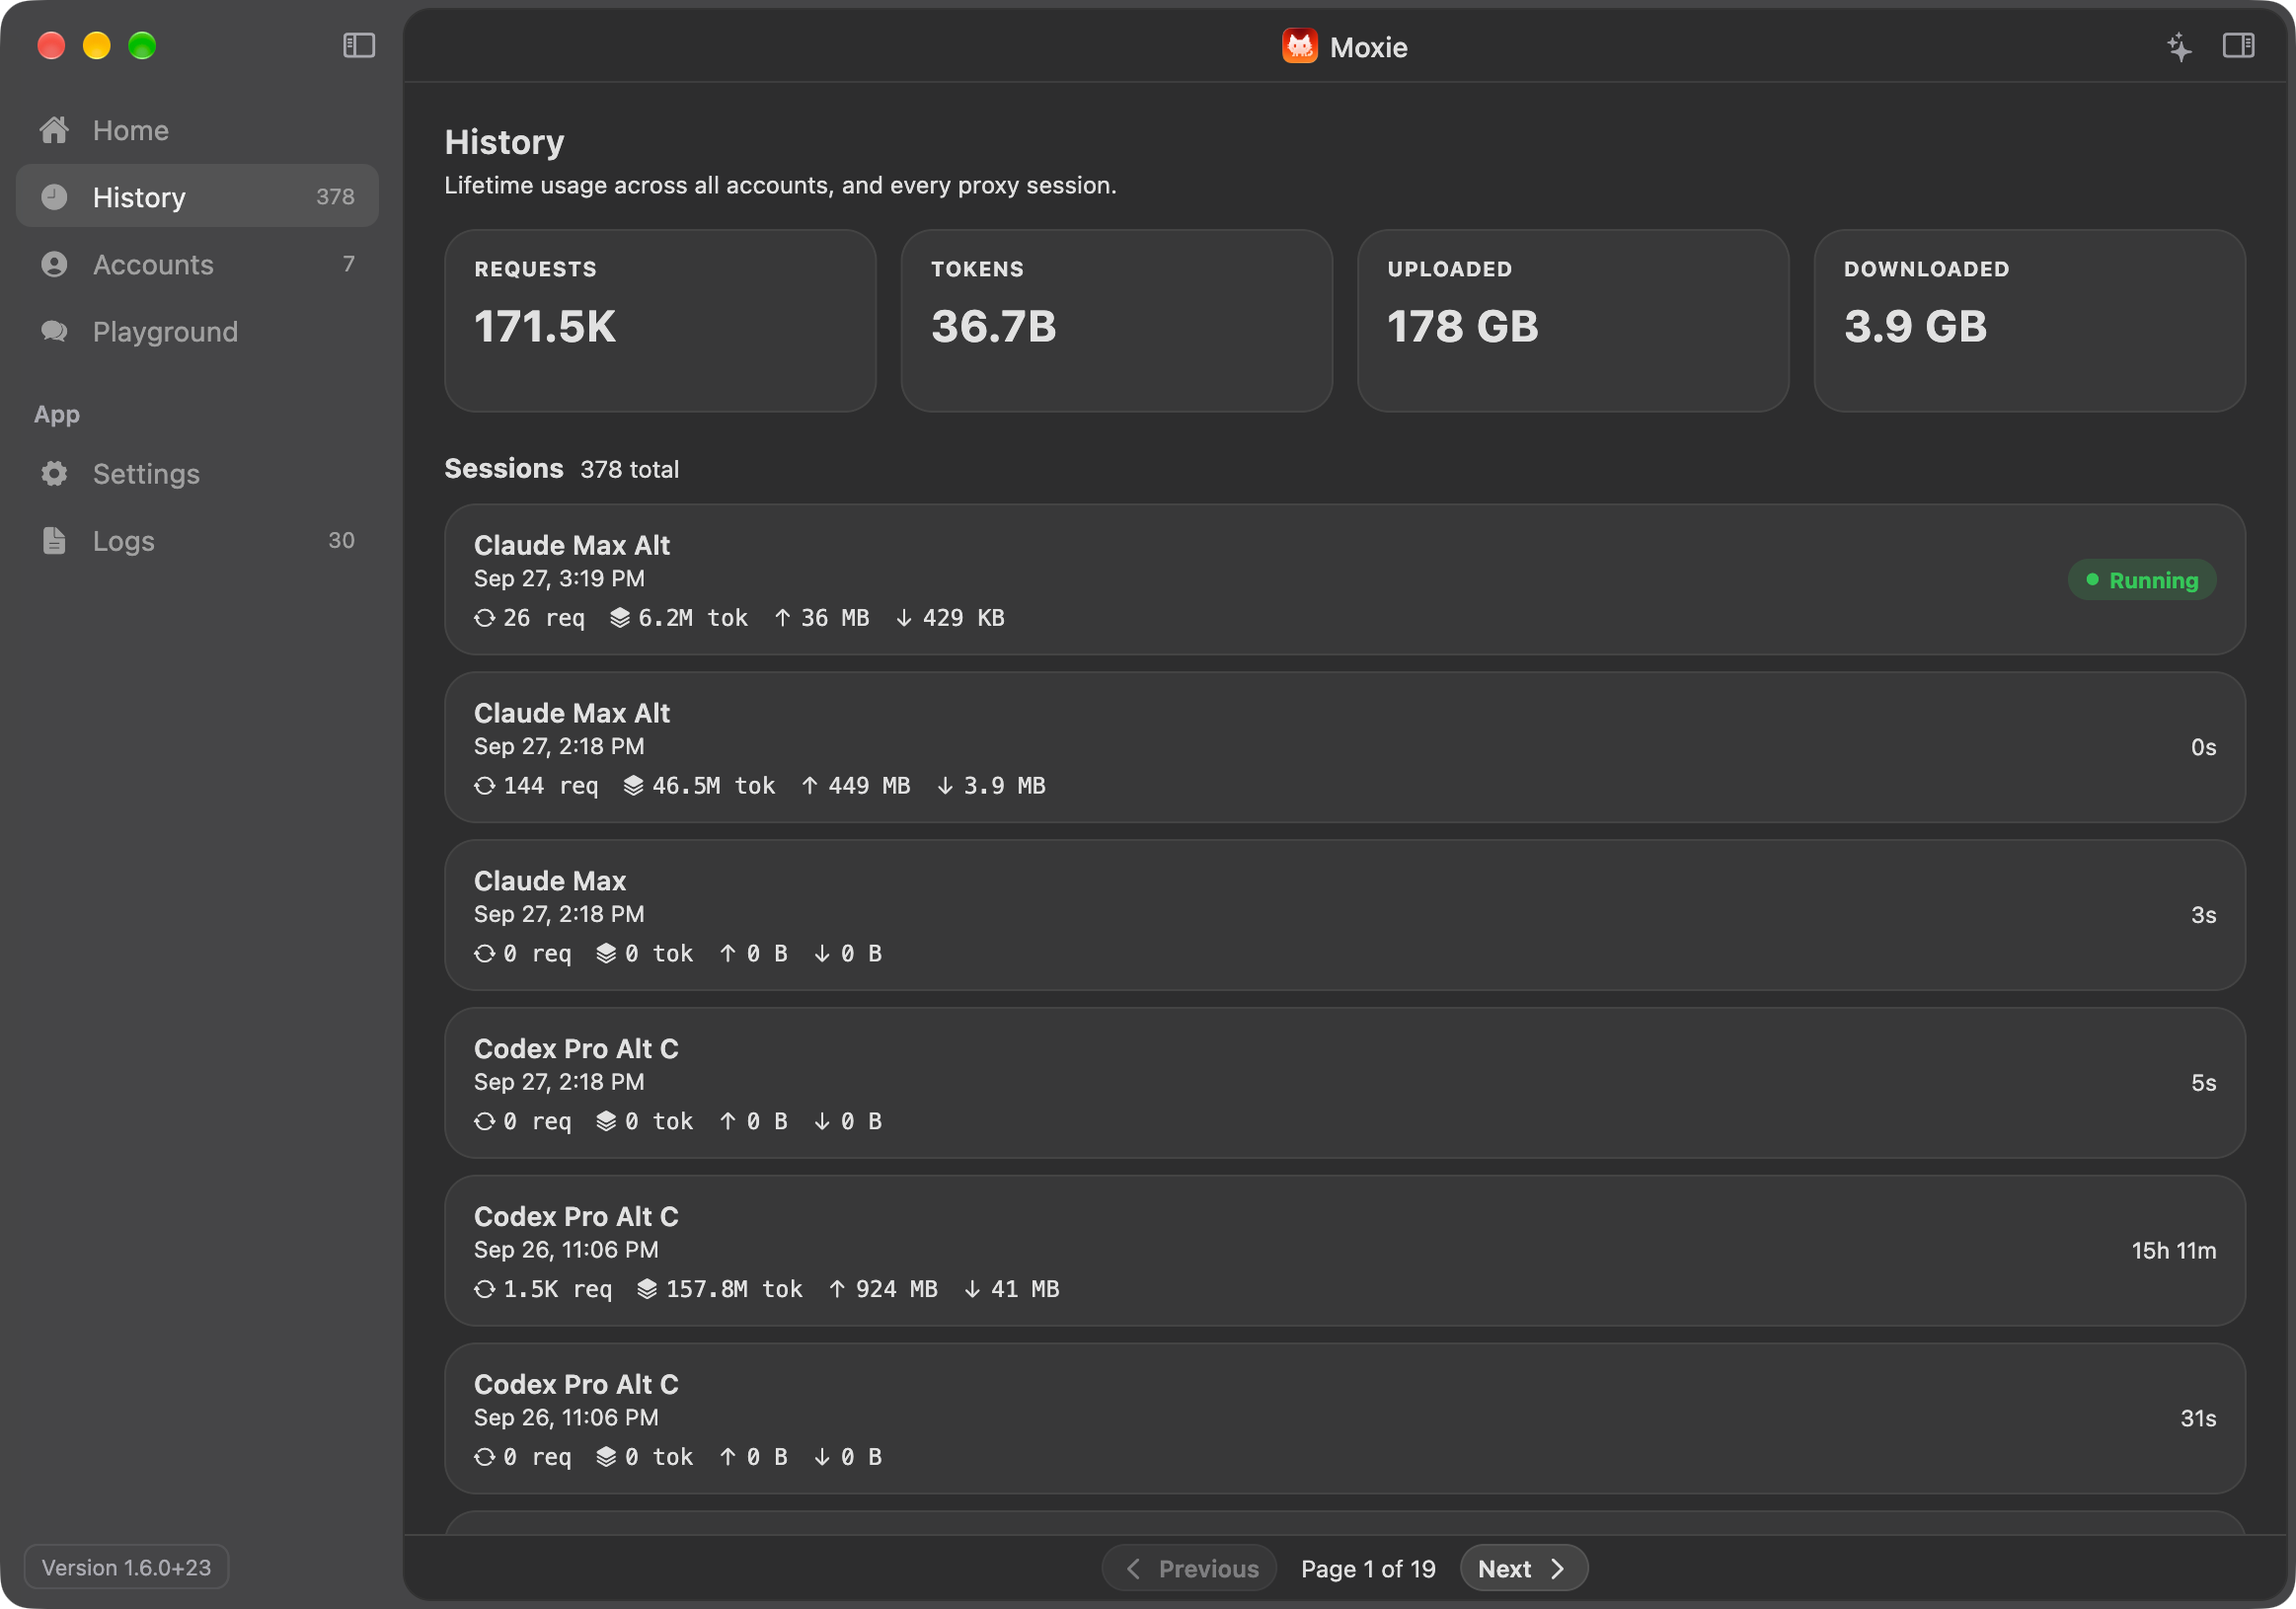Click upload arrow beside 449 MB
Viewport: 2296px width, 1609px height.
coord(810,786)
